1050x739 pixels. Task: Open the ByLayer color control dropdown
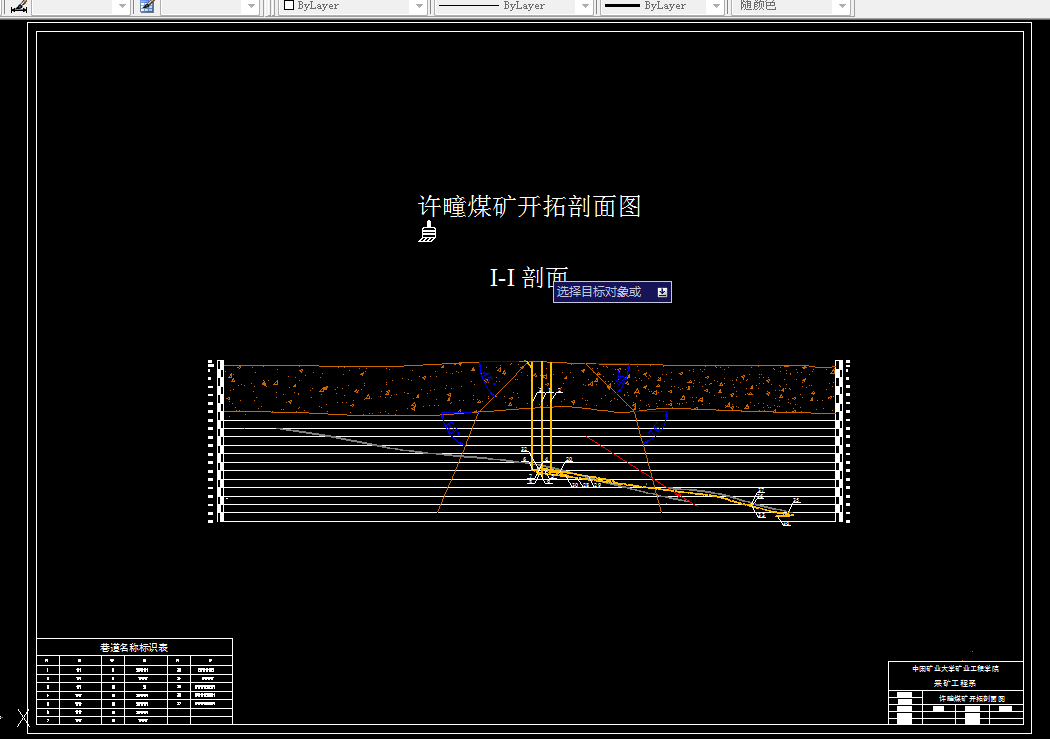pos(419,7)
